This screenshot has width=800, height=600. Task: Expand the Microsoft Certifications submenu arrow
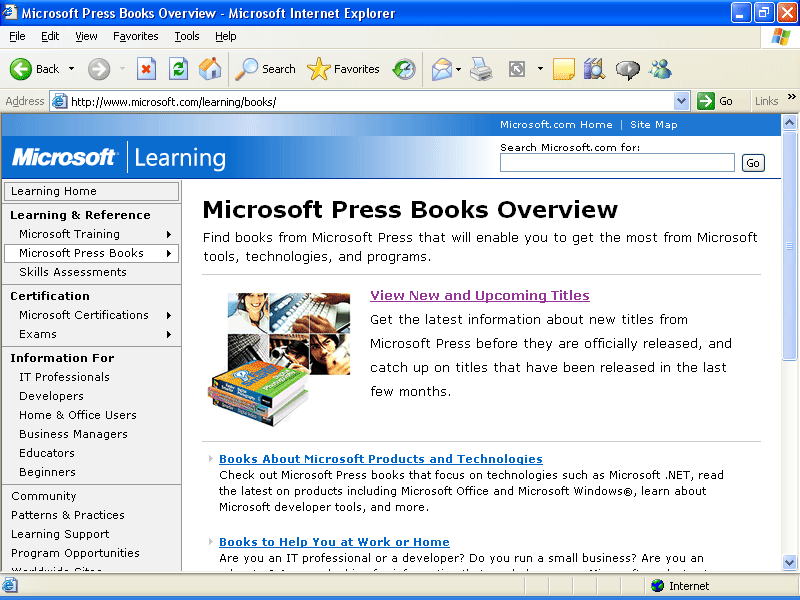tap(169, 315)
